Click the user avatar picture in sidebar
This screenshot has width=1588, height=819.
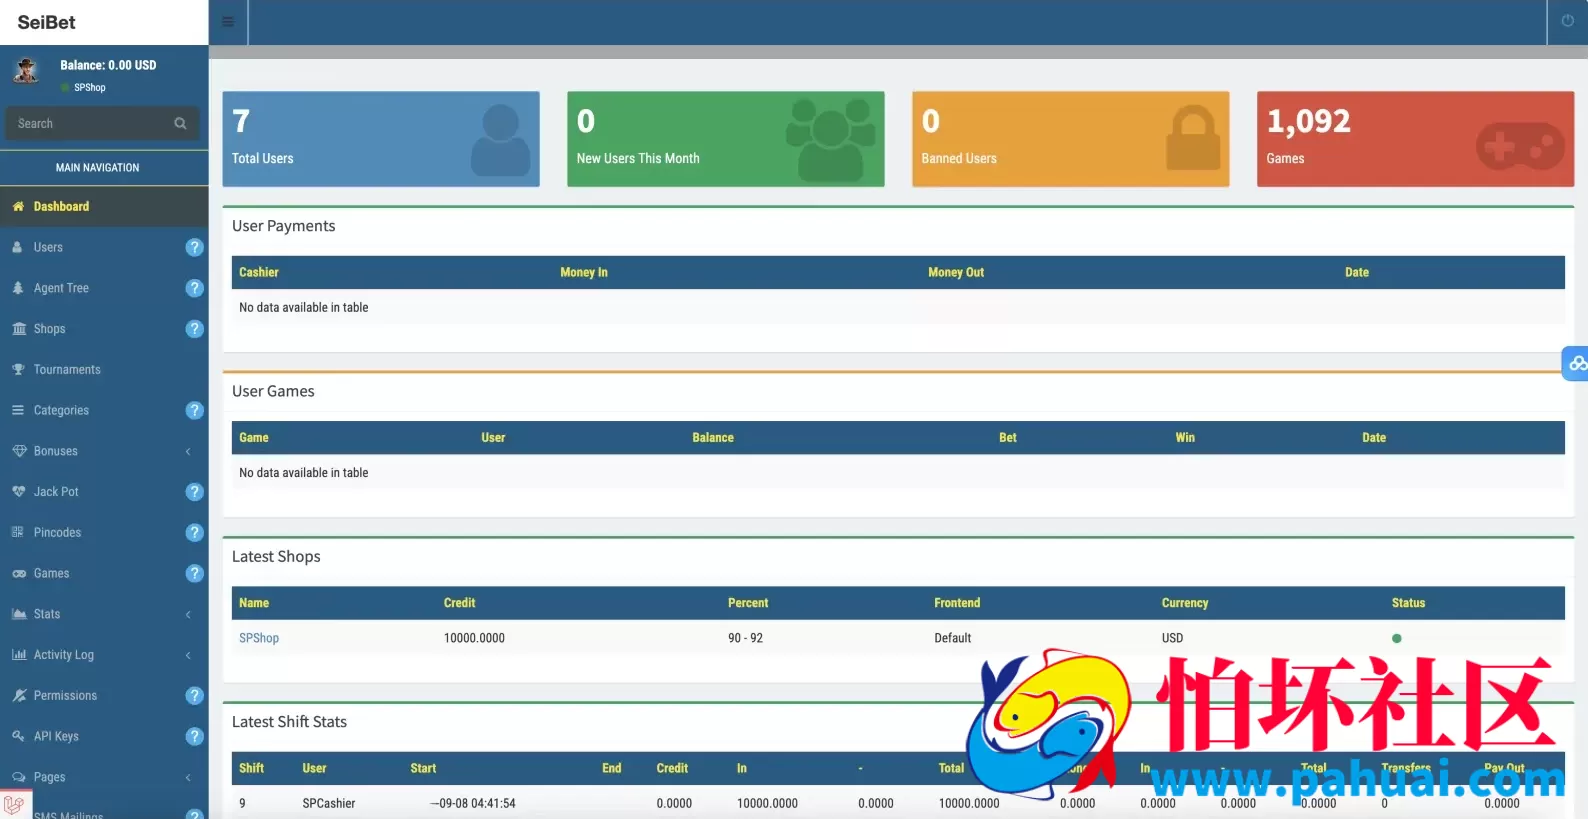[26, 70]
